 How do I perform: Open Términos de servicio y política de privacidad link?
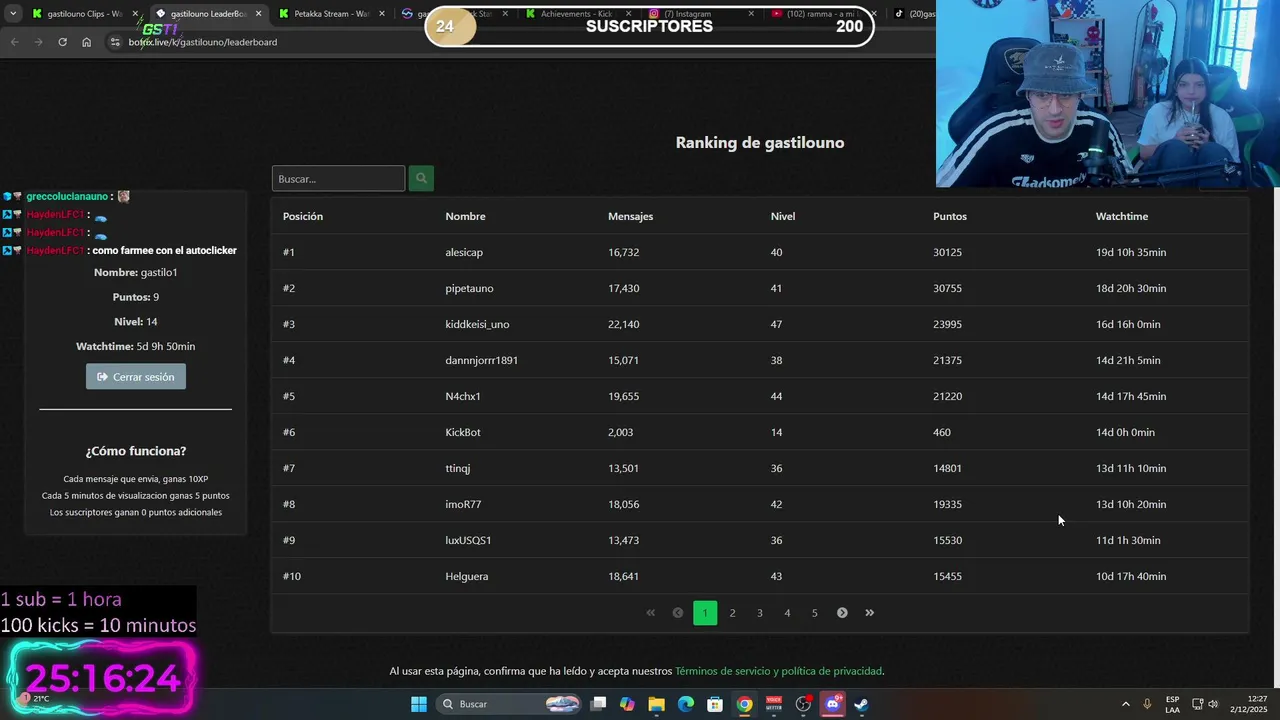pos(779,671)
